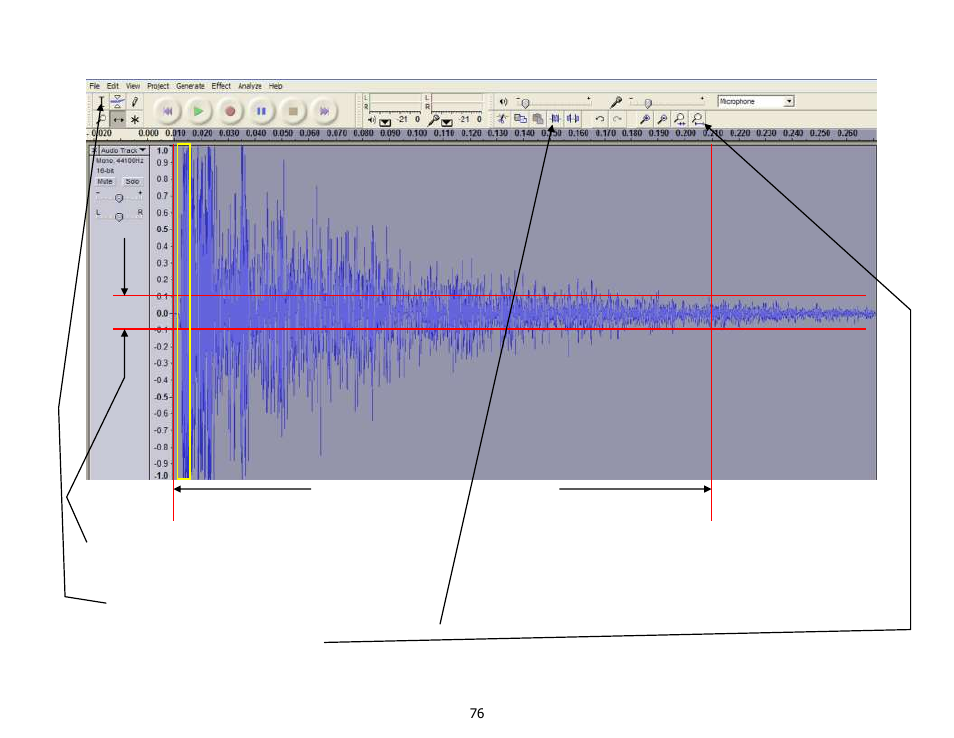Image resolution: width=954 pixels, height=738 pixels.
Task: Adjust the track gain slider handle
Action: pyautogui.click(x=119, y=198)
